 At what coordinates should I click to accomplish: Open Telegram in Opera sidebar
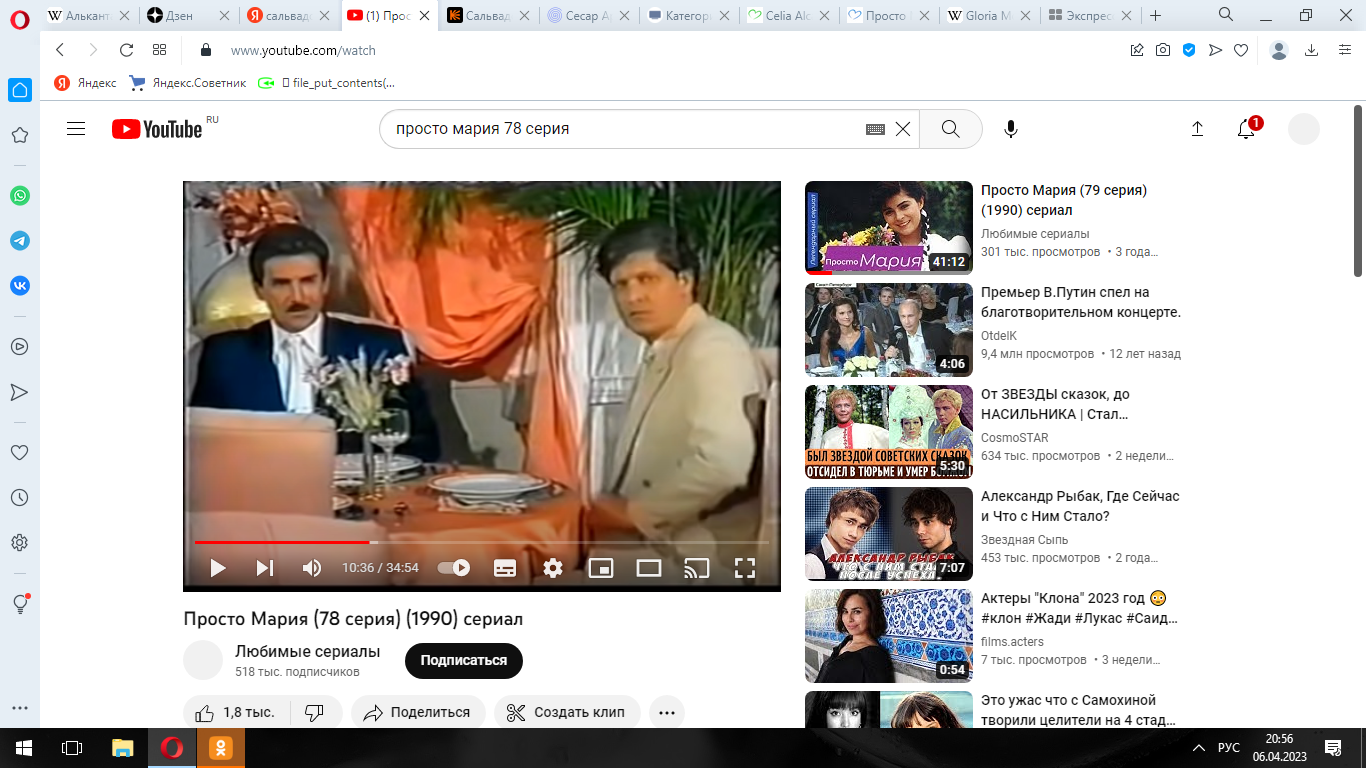(x=20, y=241)
